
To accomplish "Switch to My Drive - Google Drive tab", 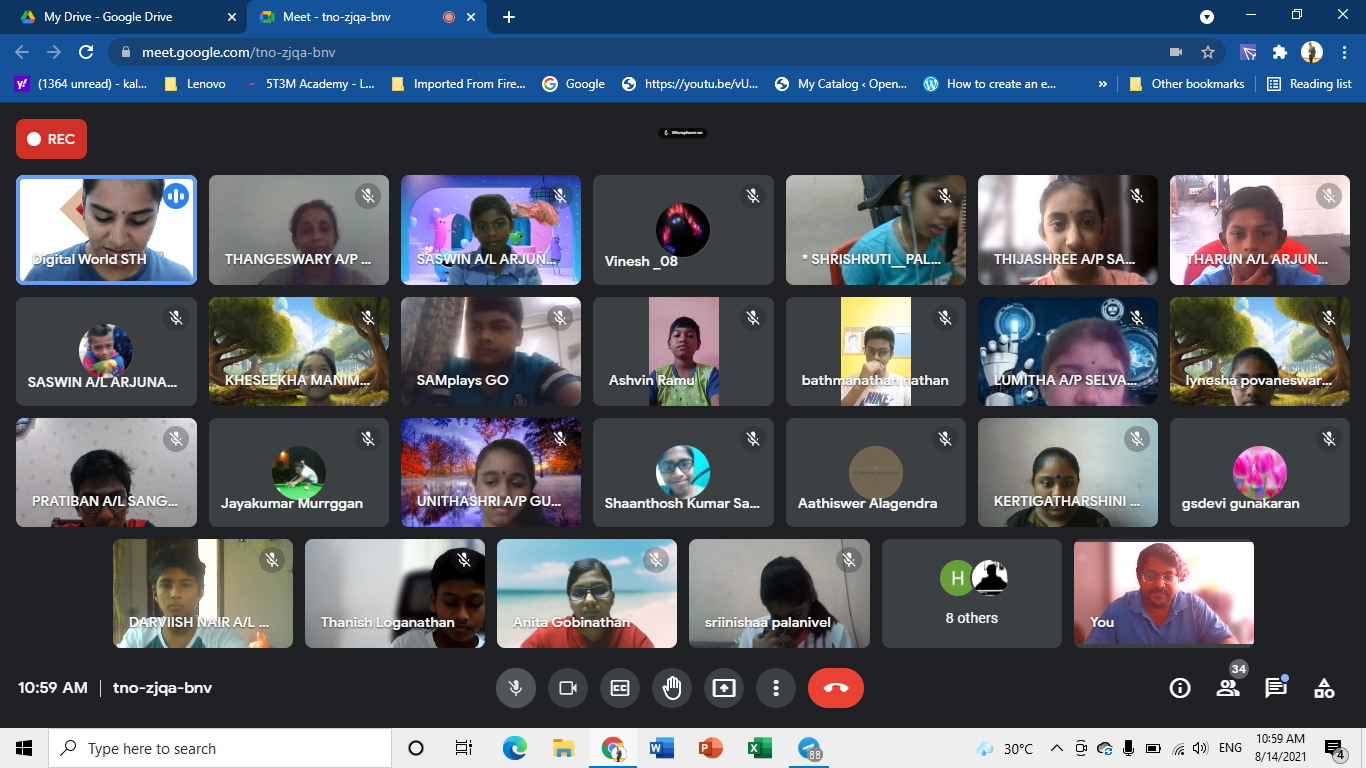I will (x=108, y=17).
